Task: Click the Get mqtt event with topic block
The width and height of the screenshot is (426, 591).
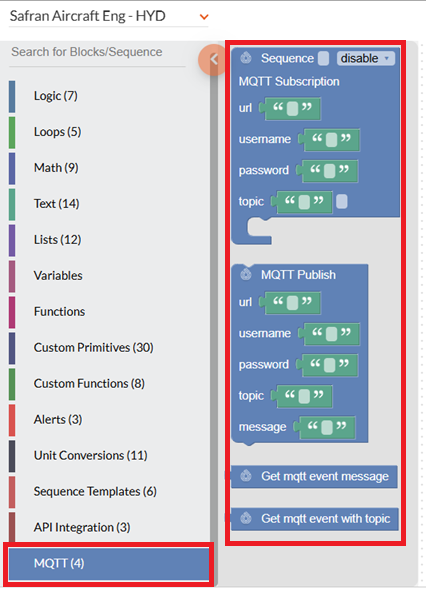Action: coord(314,519)
